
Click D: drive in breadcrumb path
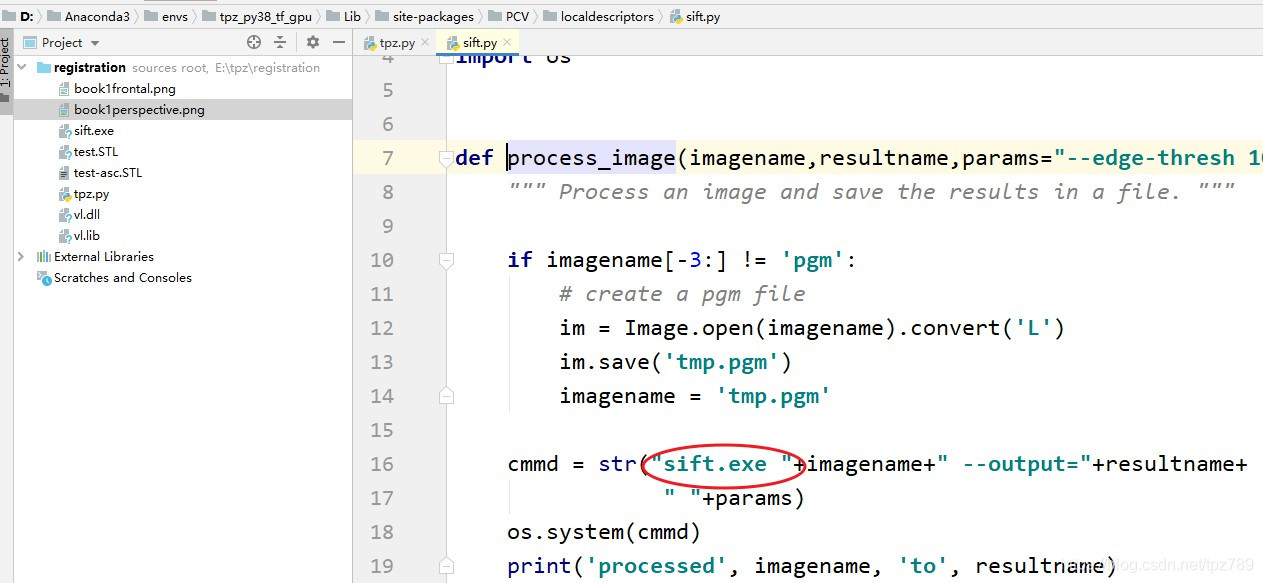point(19,17)
